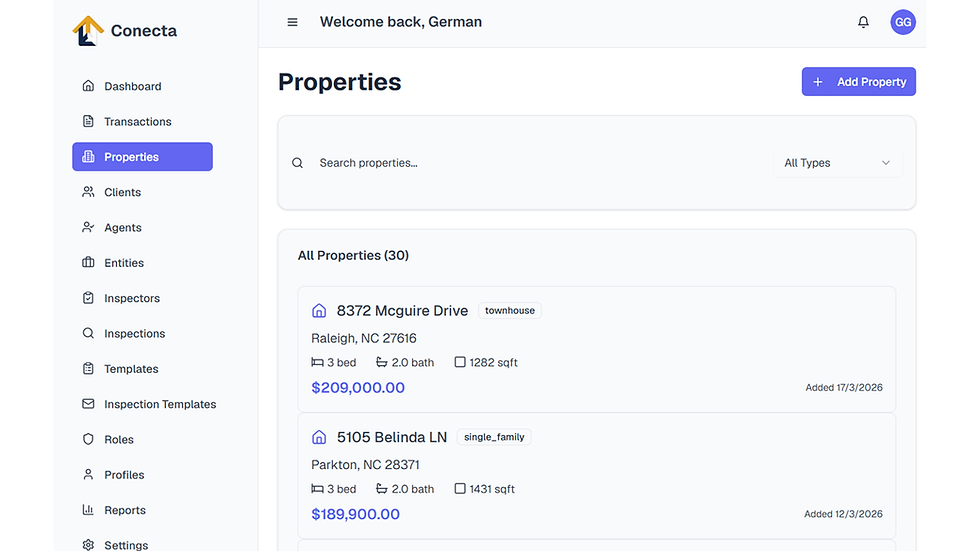Click the Settings gear icon

pos(88,545)
